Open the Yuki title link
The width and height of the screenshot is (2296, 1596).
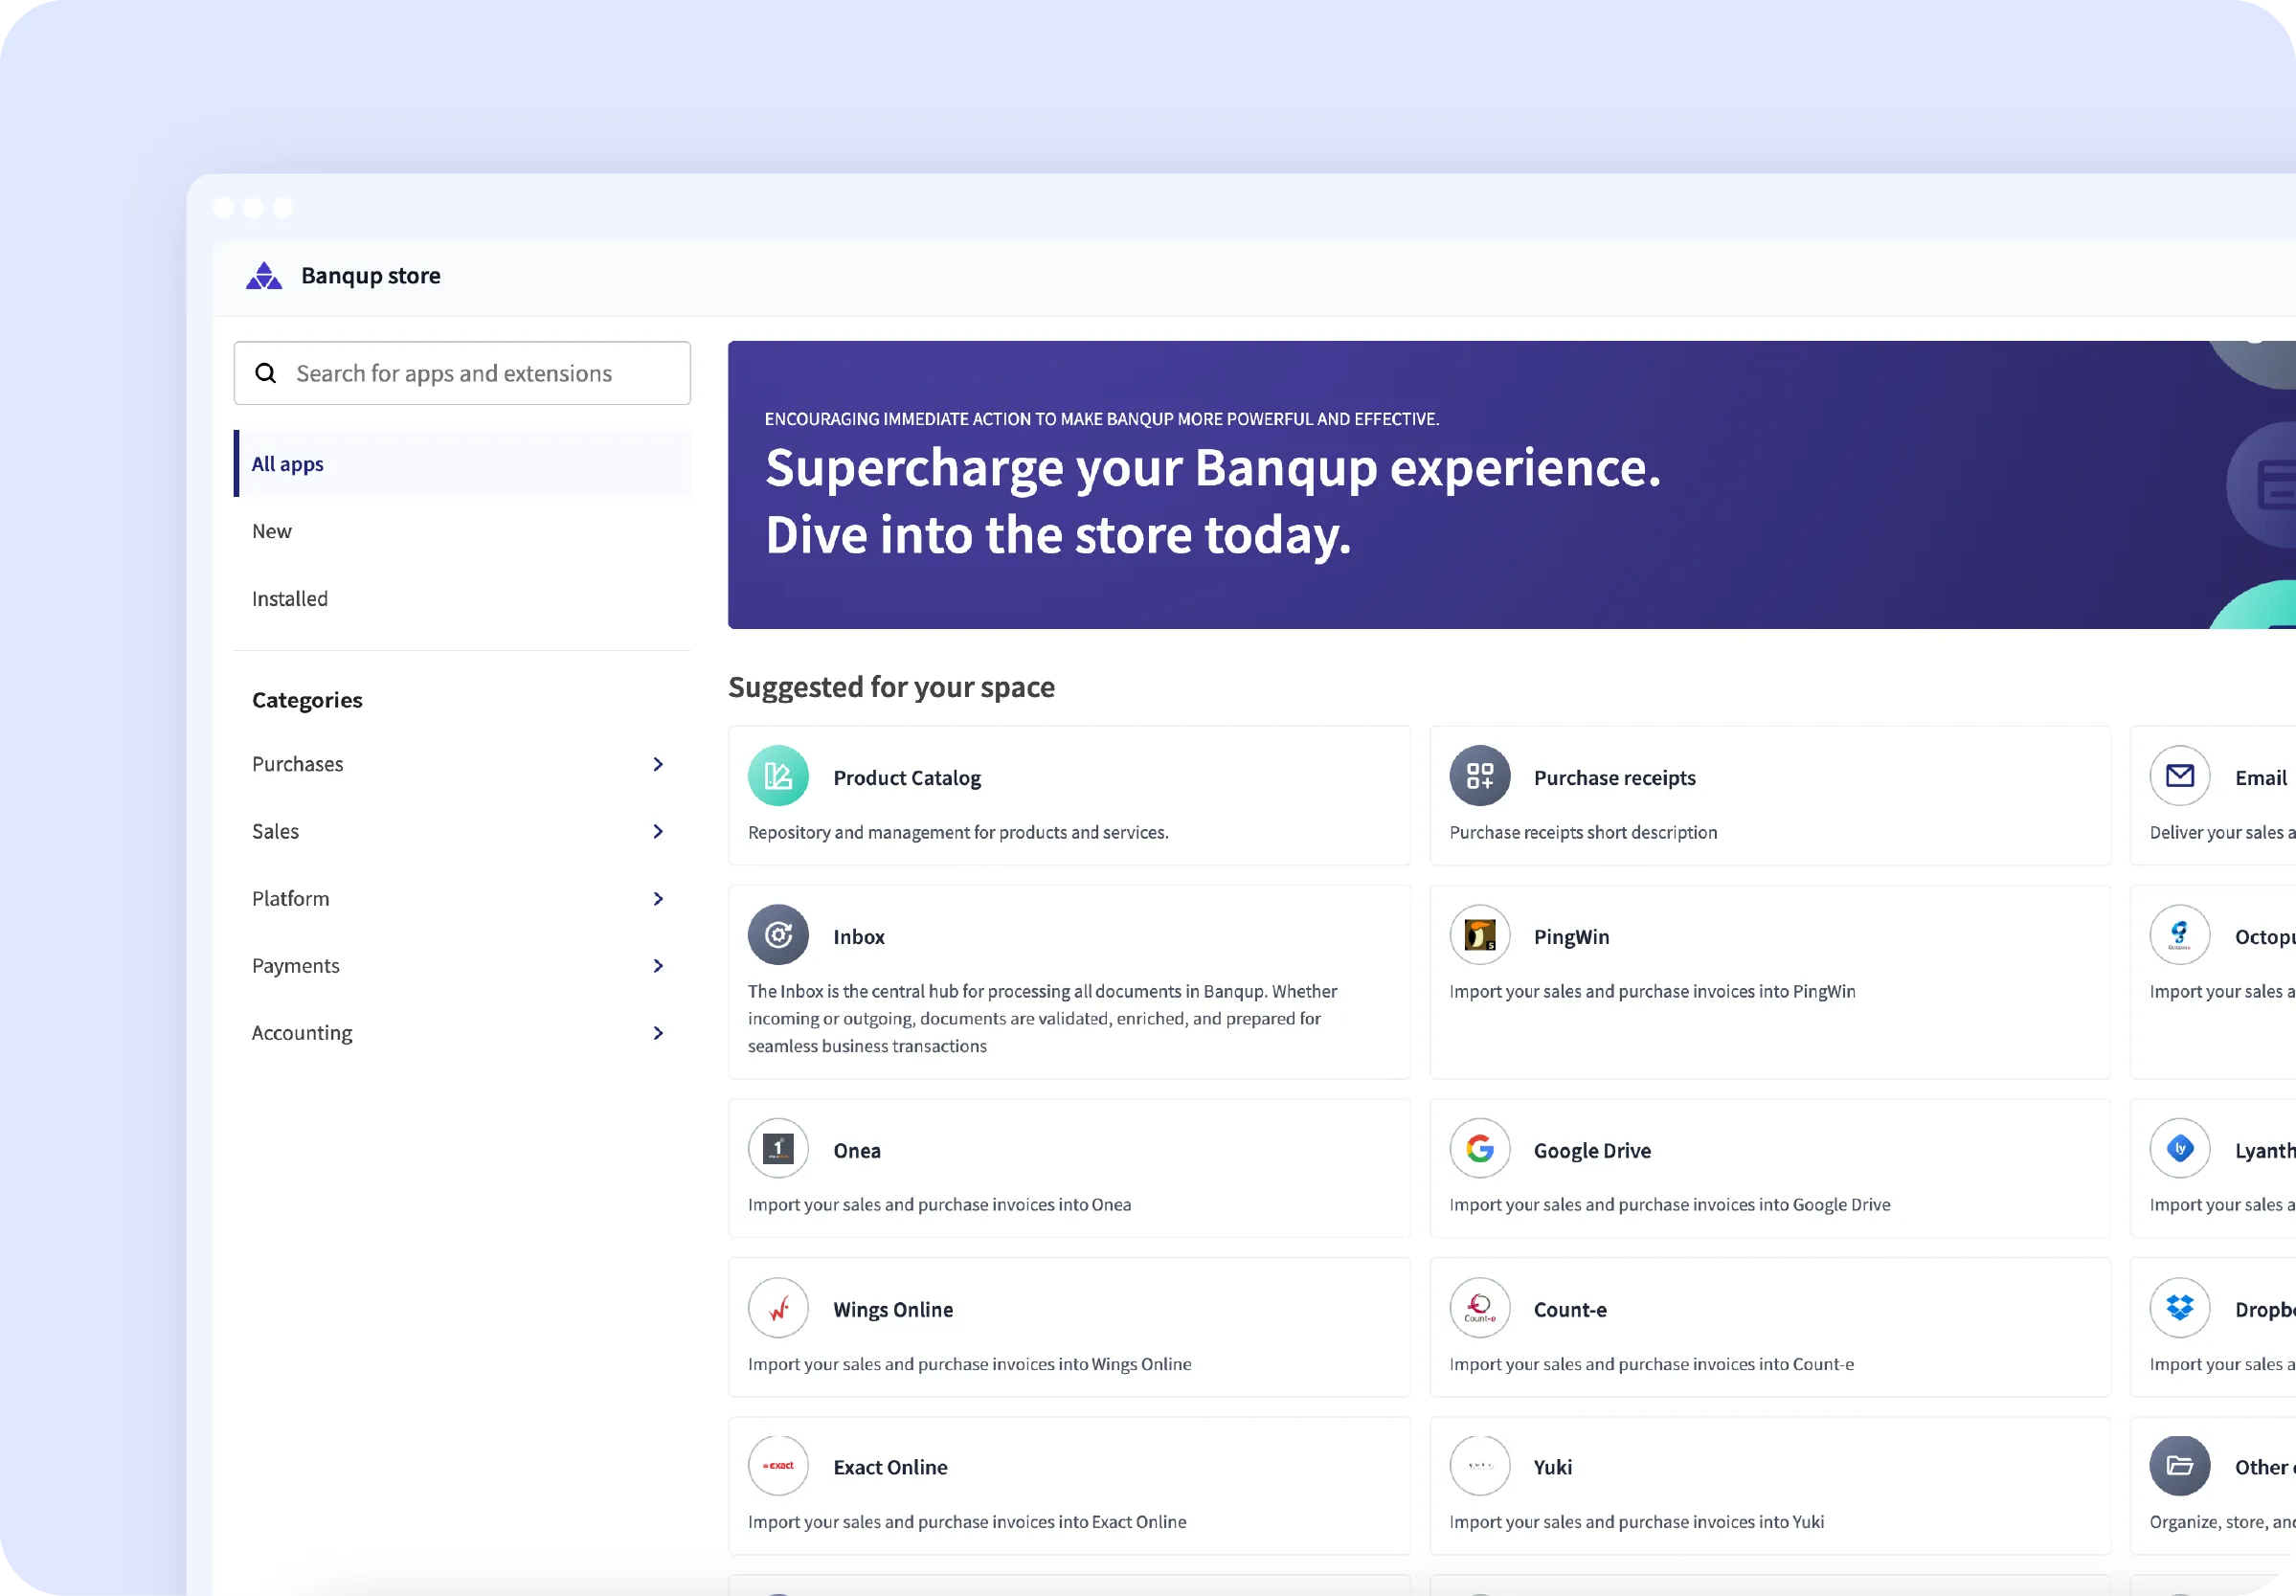tap(1552, 1467)
